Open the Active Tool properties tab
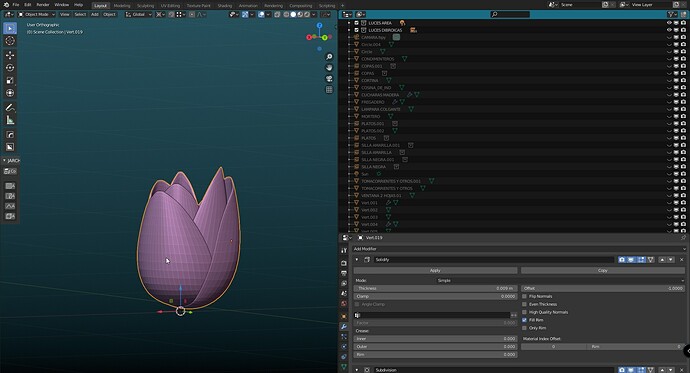690x373 pixels. tap(344, 250)
